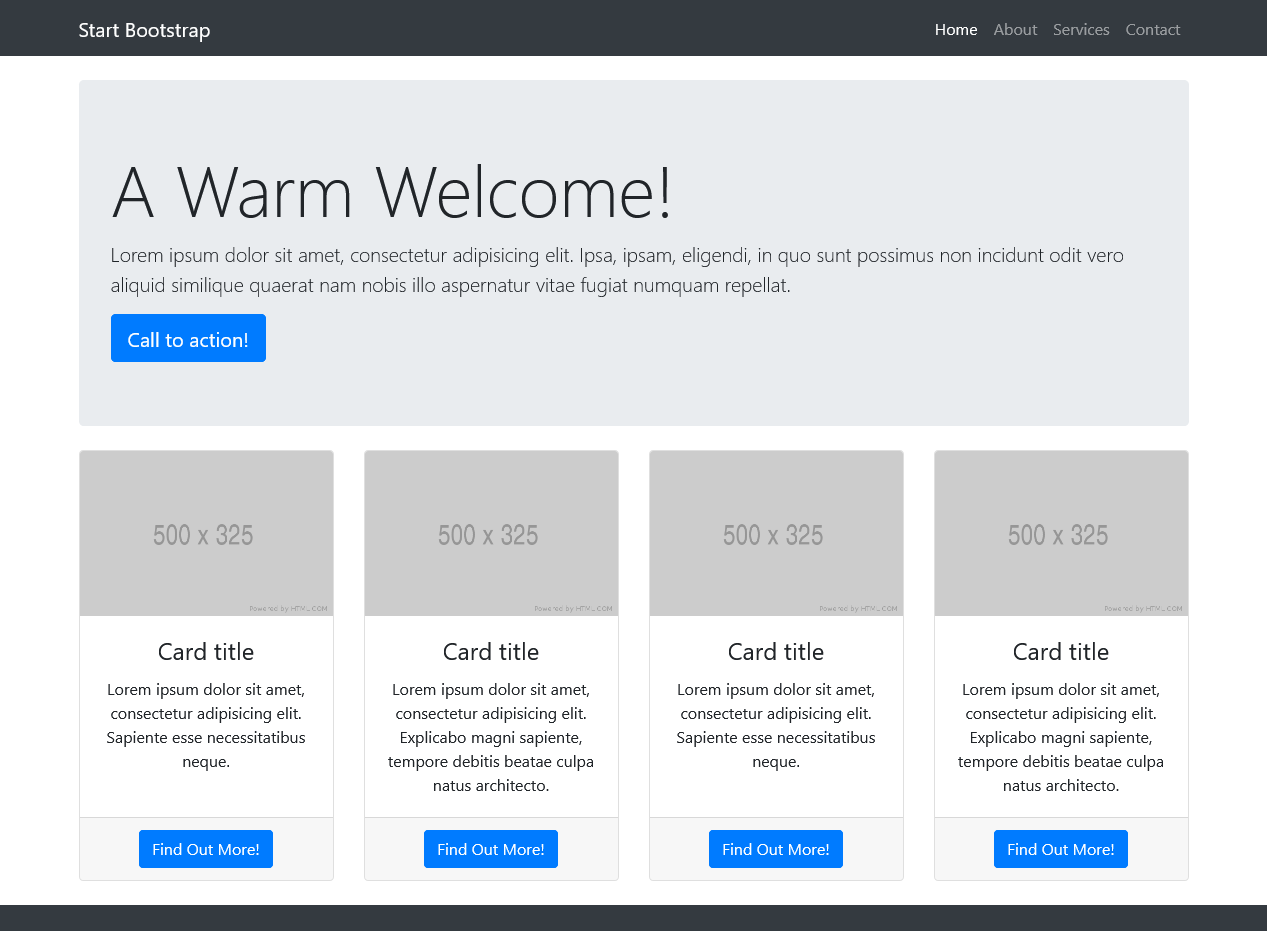Click the Start Bootstrap brand link
The height and width of the screenshot is (931, 1284).
click(x=144, y=30)
